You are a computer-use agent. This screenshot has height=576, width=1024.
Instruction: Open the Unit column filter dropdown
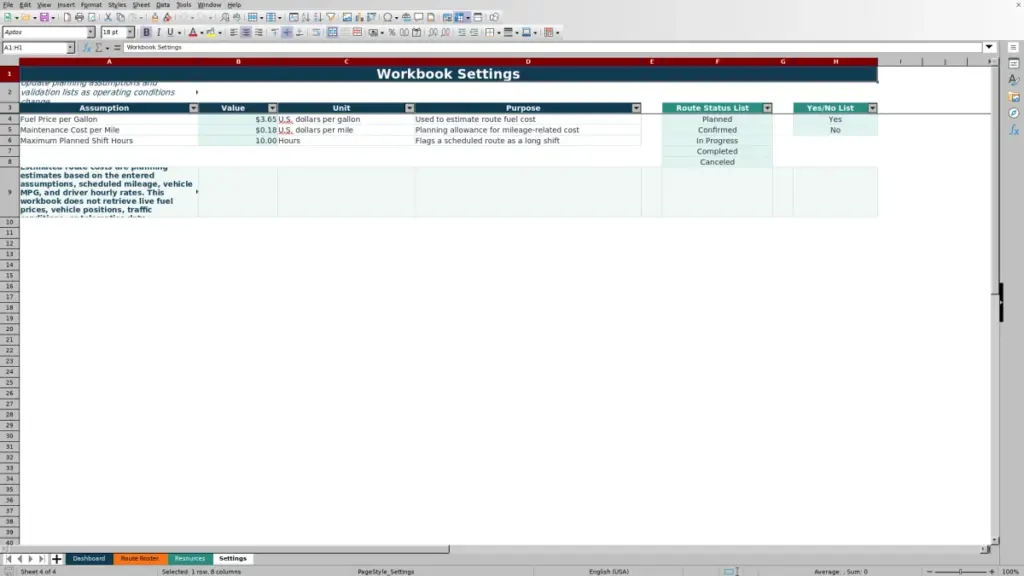[409, 108]
